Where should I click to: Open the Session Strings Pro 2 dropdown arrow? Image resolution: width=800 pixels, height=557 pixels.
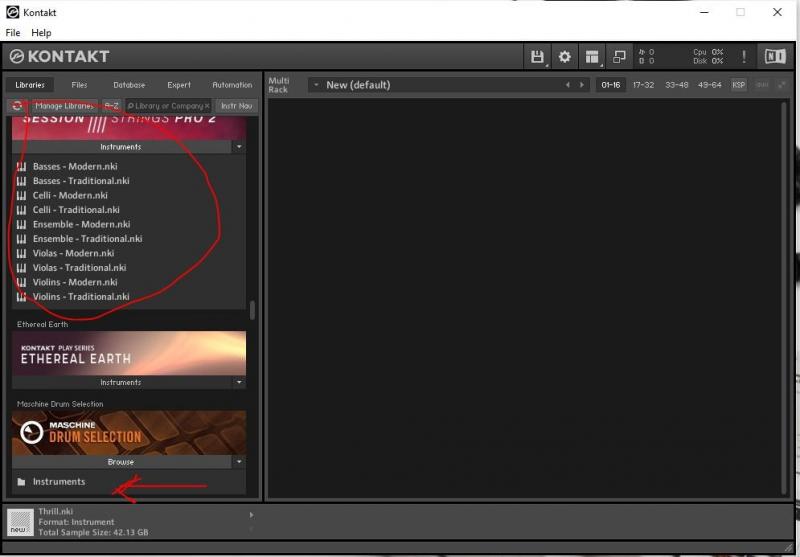tap(239, 147)
